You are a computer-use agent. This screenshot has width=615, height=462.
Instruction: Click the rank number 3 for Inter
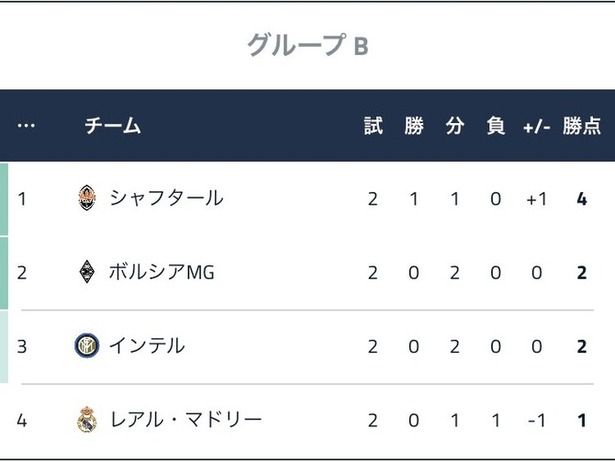(22, 347)
